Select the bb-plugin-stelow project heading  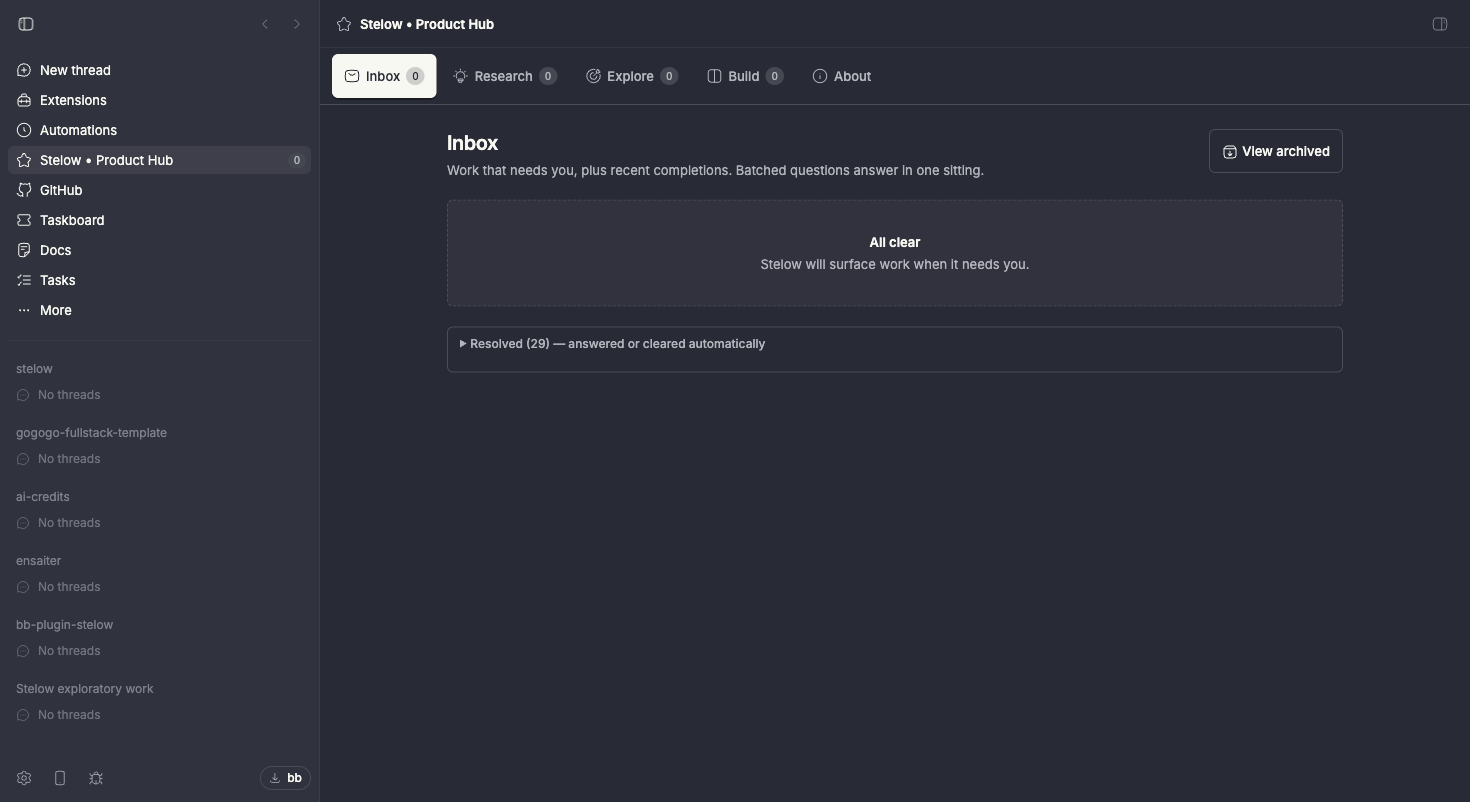click(x=64, y=625)
